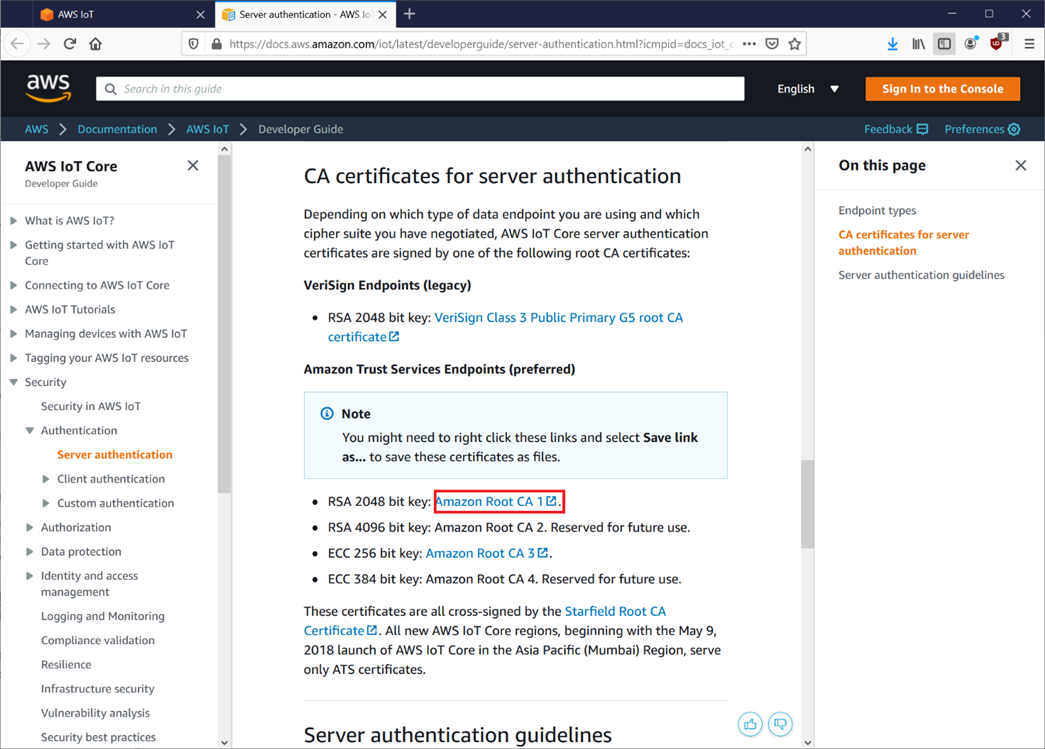Click Sign In to the Console button
The image size is (1045, 749).
[942, 89]
